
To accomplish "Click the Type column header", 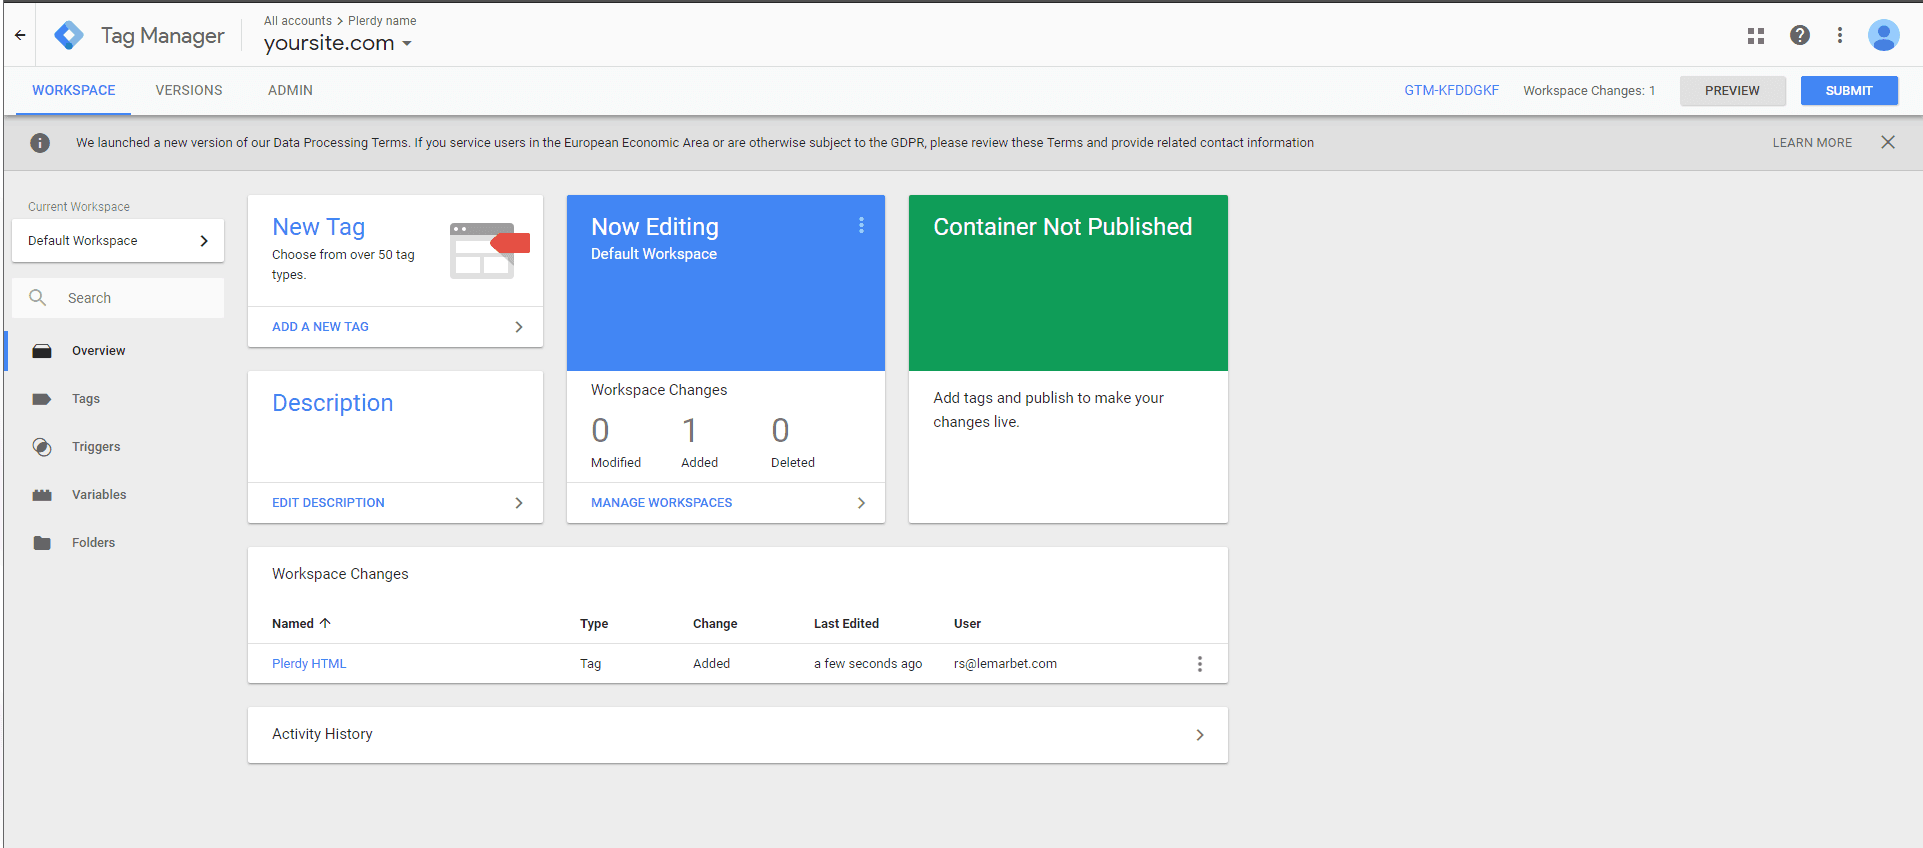I will pyautogui.click(x=594, y=624).
